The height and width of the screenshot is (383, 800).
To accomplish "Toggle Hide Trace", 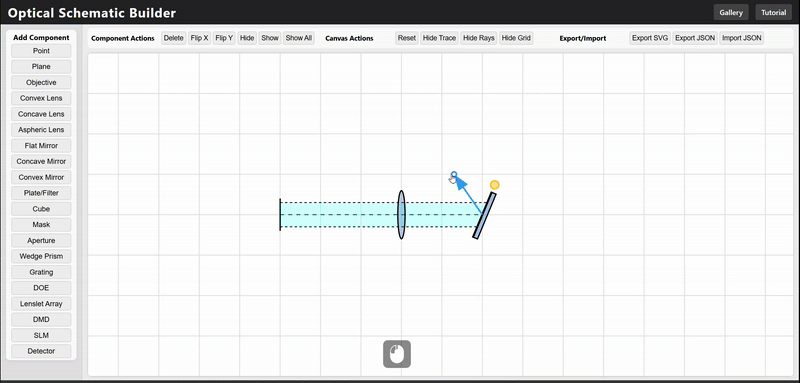I will [439, 38].
